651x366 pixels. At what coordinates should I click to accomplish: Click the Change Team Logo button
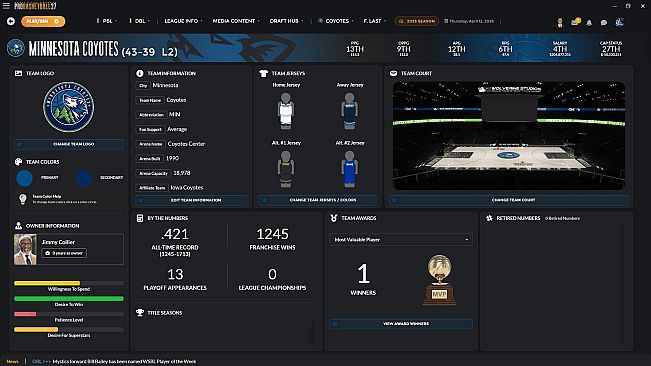pyautogui.click(x=69, y=144)
